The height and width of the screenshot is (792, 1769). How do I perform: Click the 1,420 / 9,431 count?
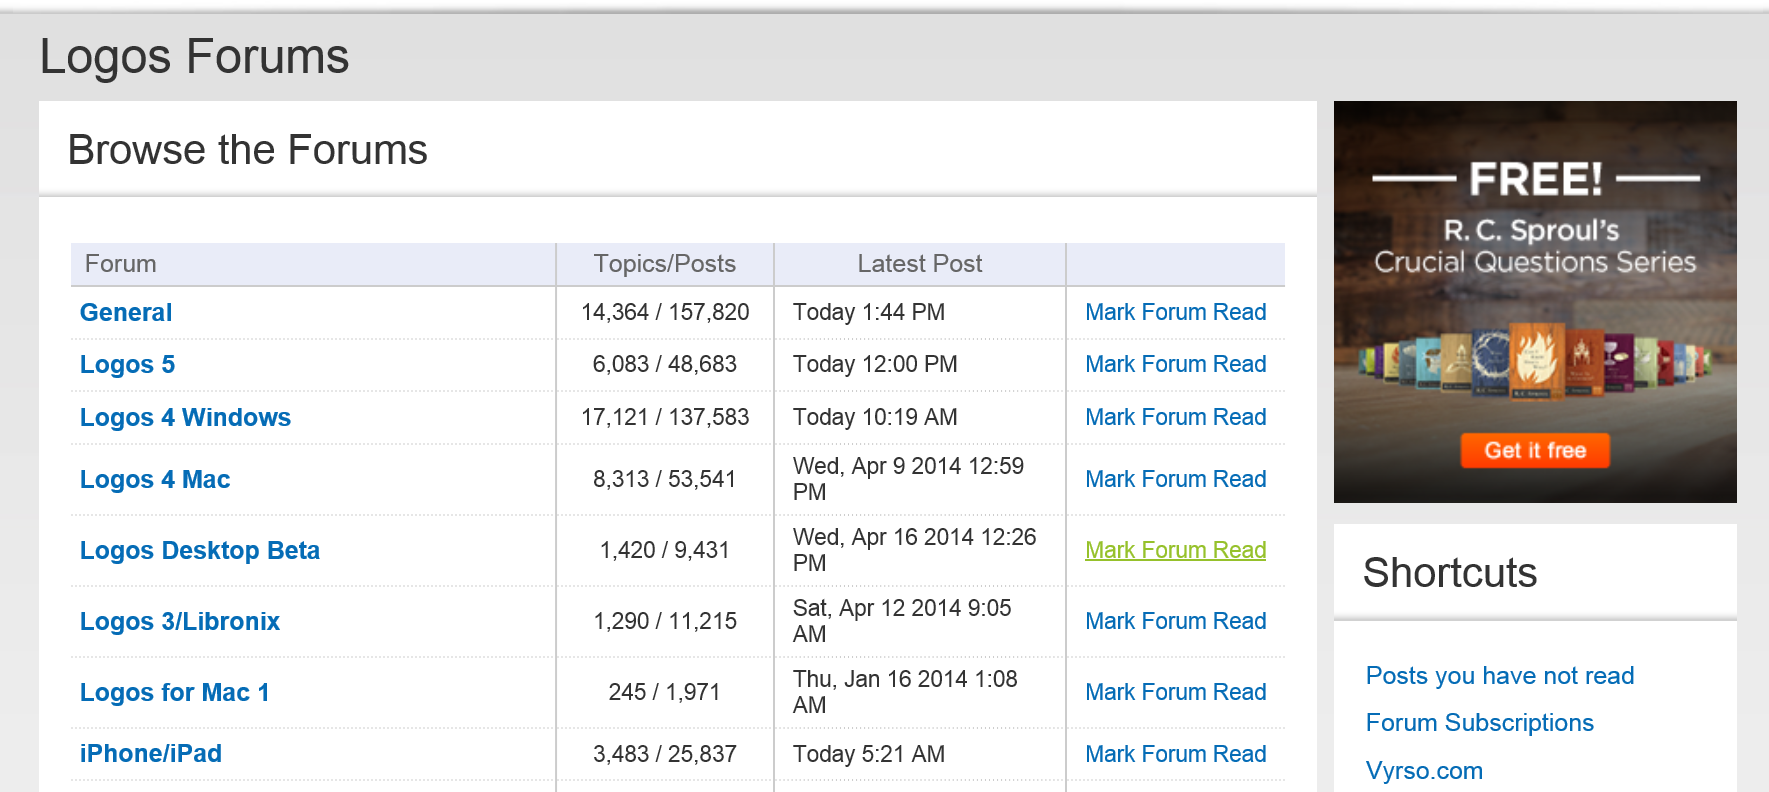[665, 551]
